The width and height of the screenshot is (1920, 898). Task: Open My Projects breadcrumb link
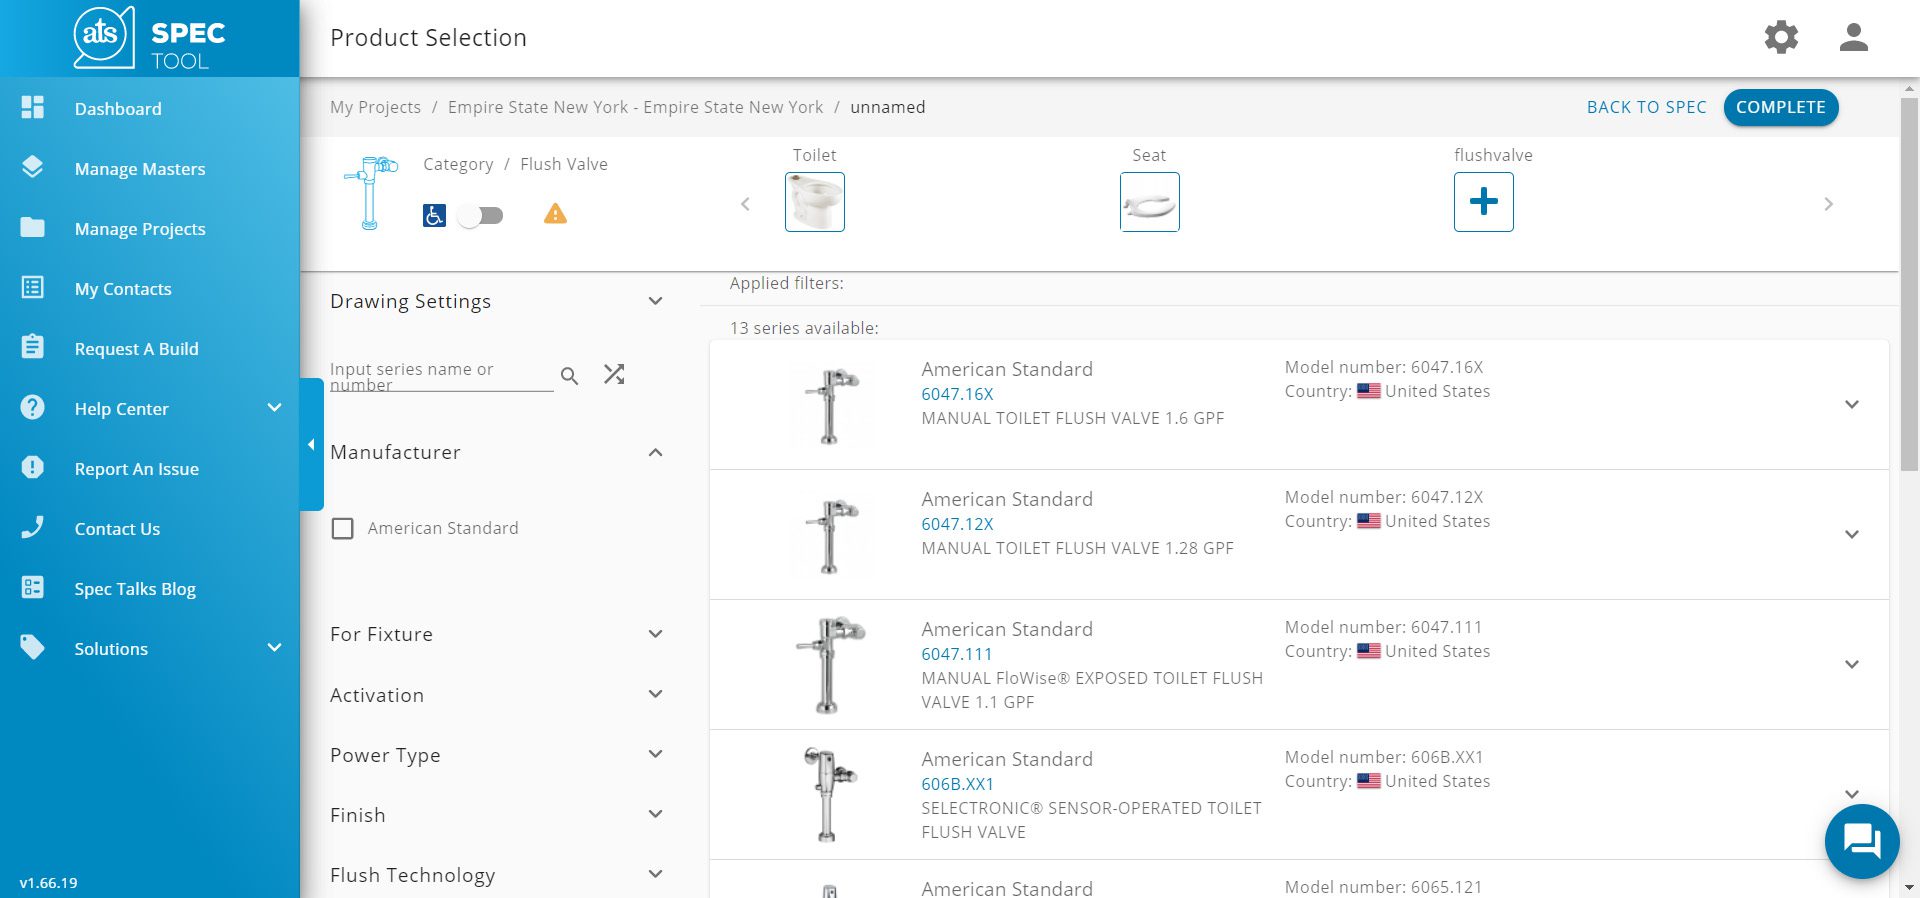375,107
